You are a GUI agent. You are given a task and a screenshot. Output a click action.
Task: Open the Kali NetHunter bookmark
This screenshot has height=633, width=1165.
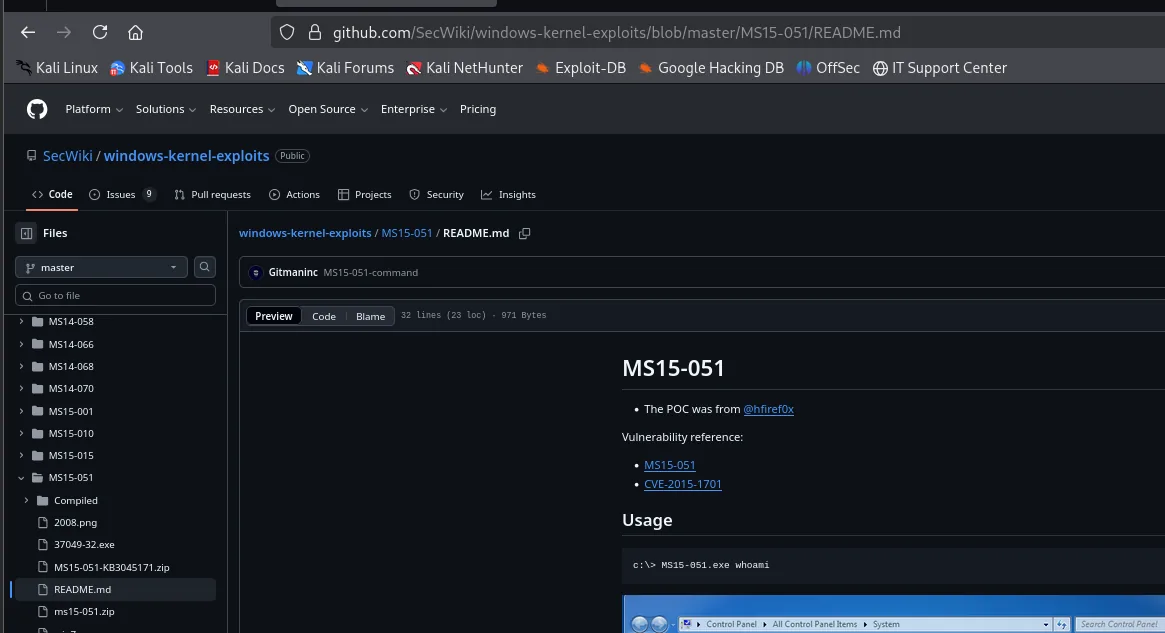coord(464,68)
